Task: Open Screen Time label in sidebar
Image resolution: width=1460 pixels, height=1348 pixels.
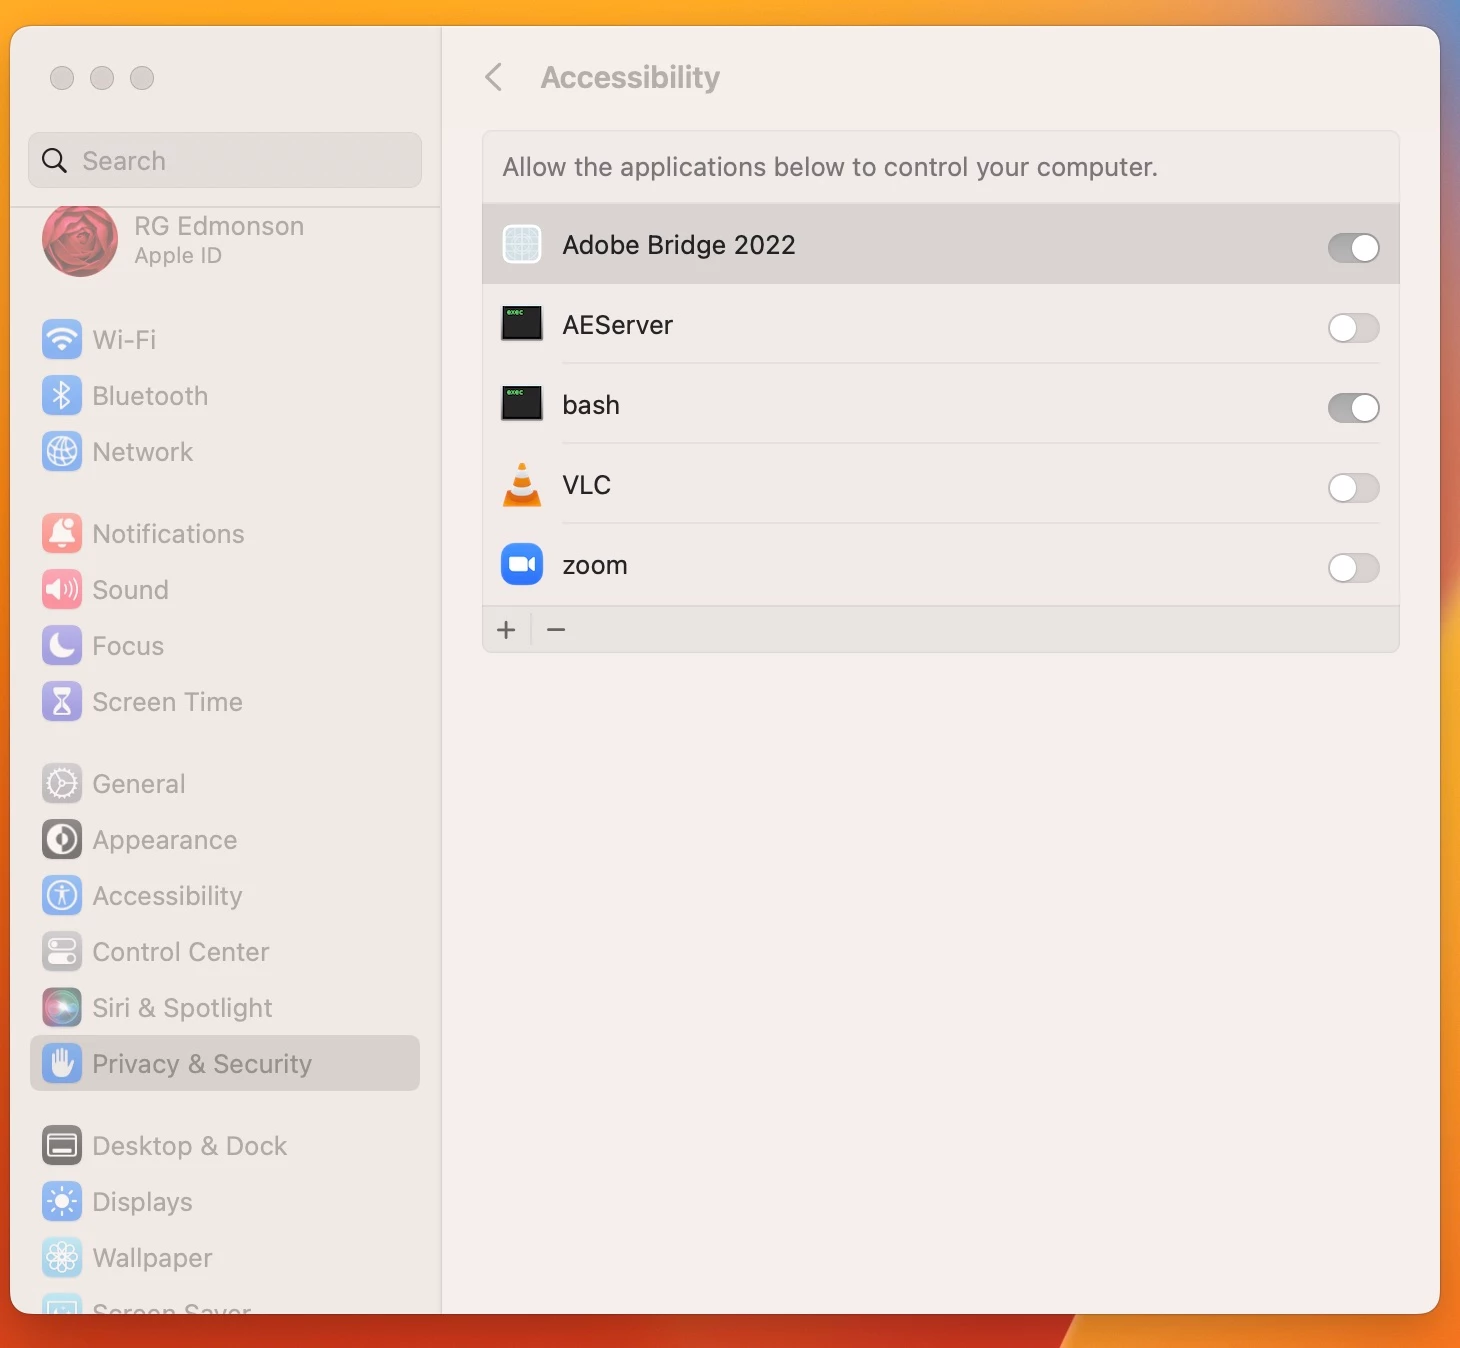Action: coord(167,702)
